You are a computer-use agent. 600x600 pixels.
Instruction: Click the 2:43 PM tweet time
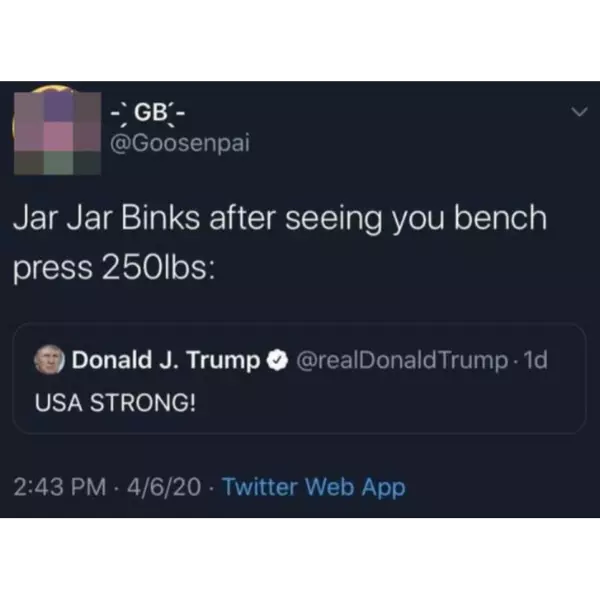(60, 487)
